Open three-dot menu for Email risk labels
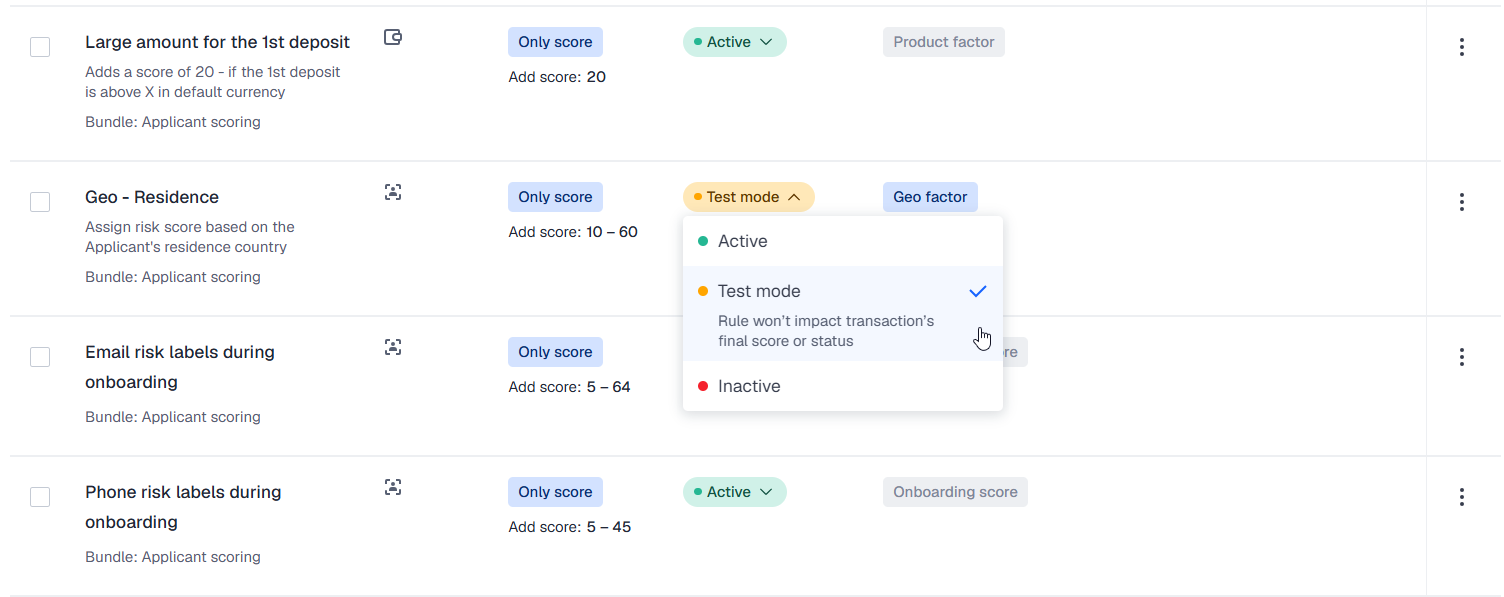The width and height of the screenshot is (1504, 597). [x=1461, y=357]
